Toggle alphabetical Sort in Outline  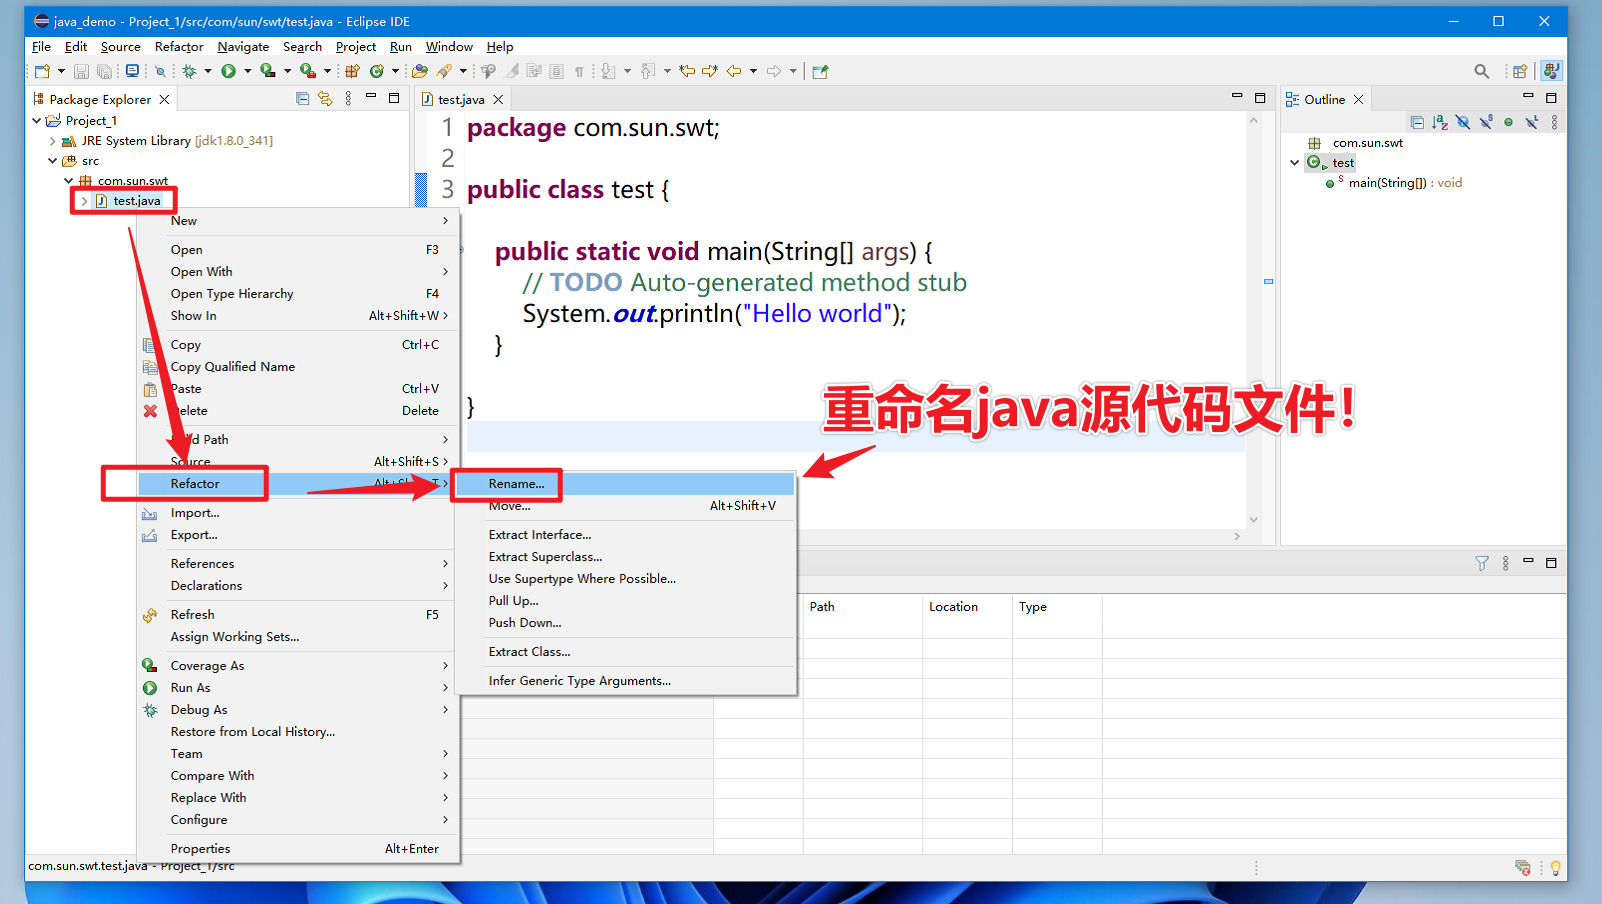click(x=1440, y=122)
